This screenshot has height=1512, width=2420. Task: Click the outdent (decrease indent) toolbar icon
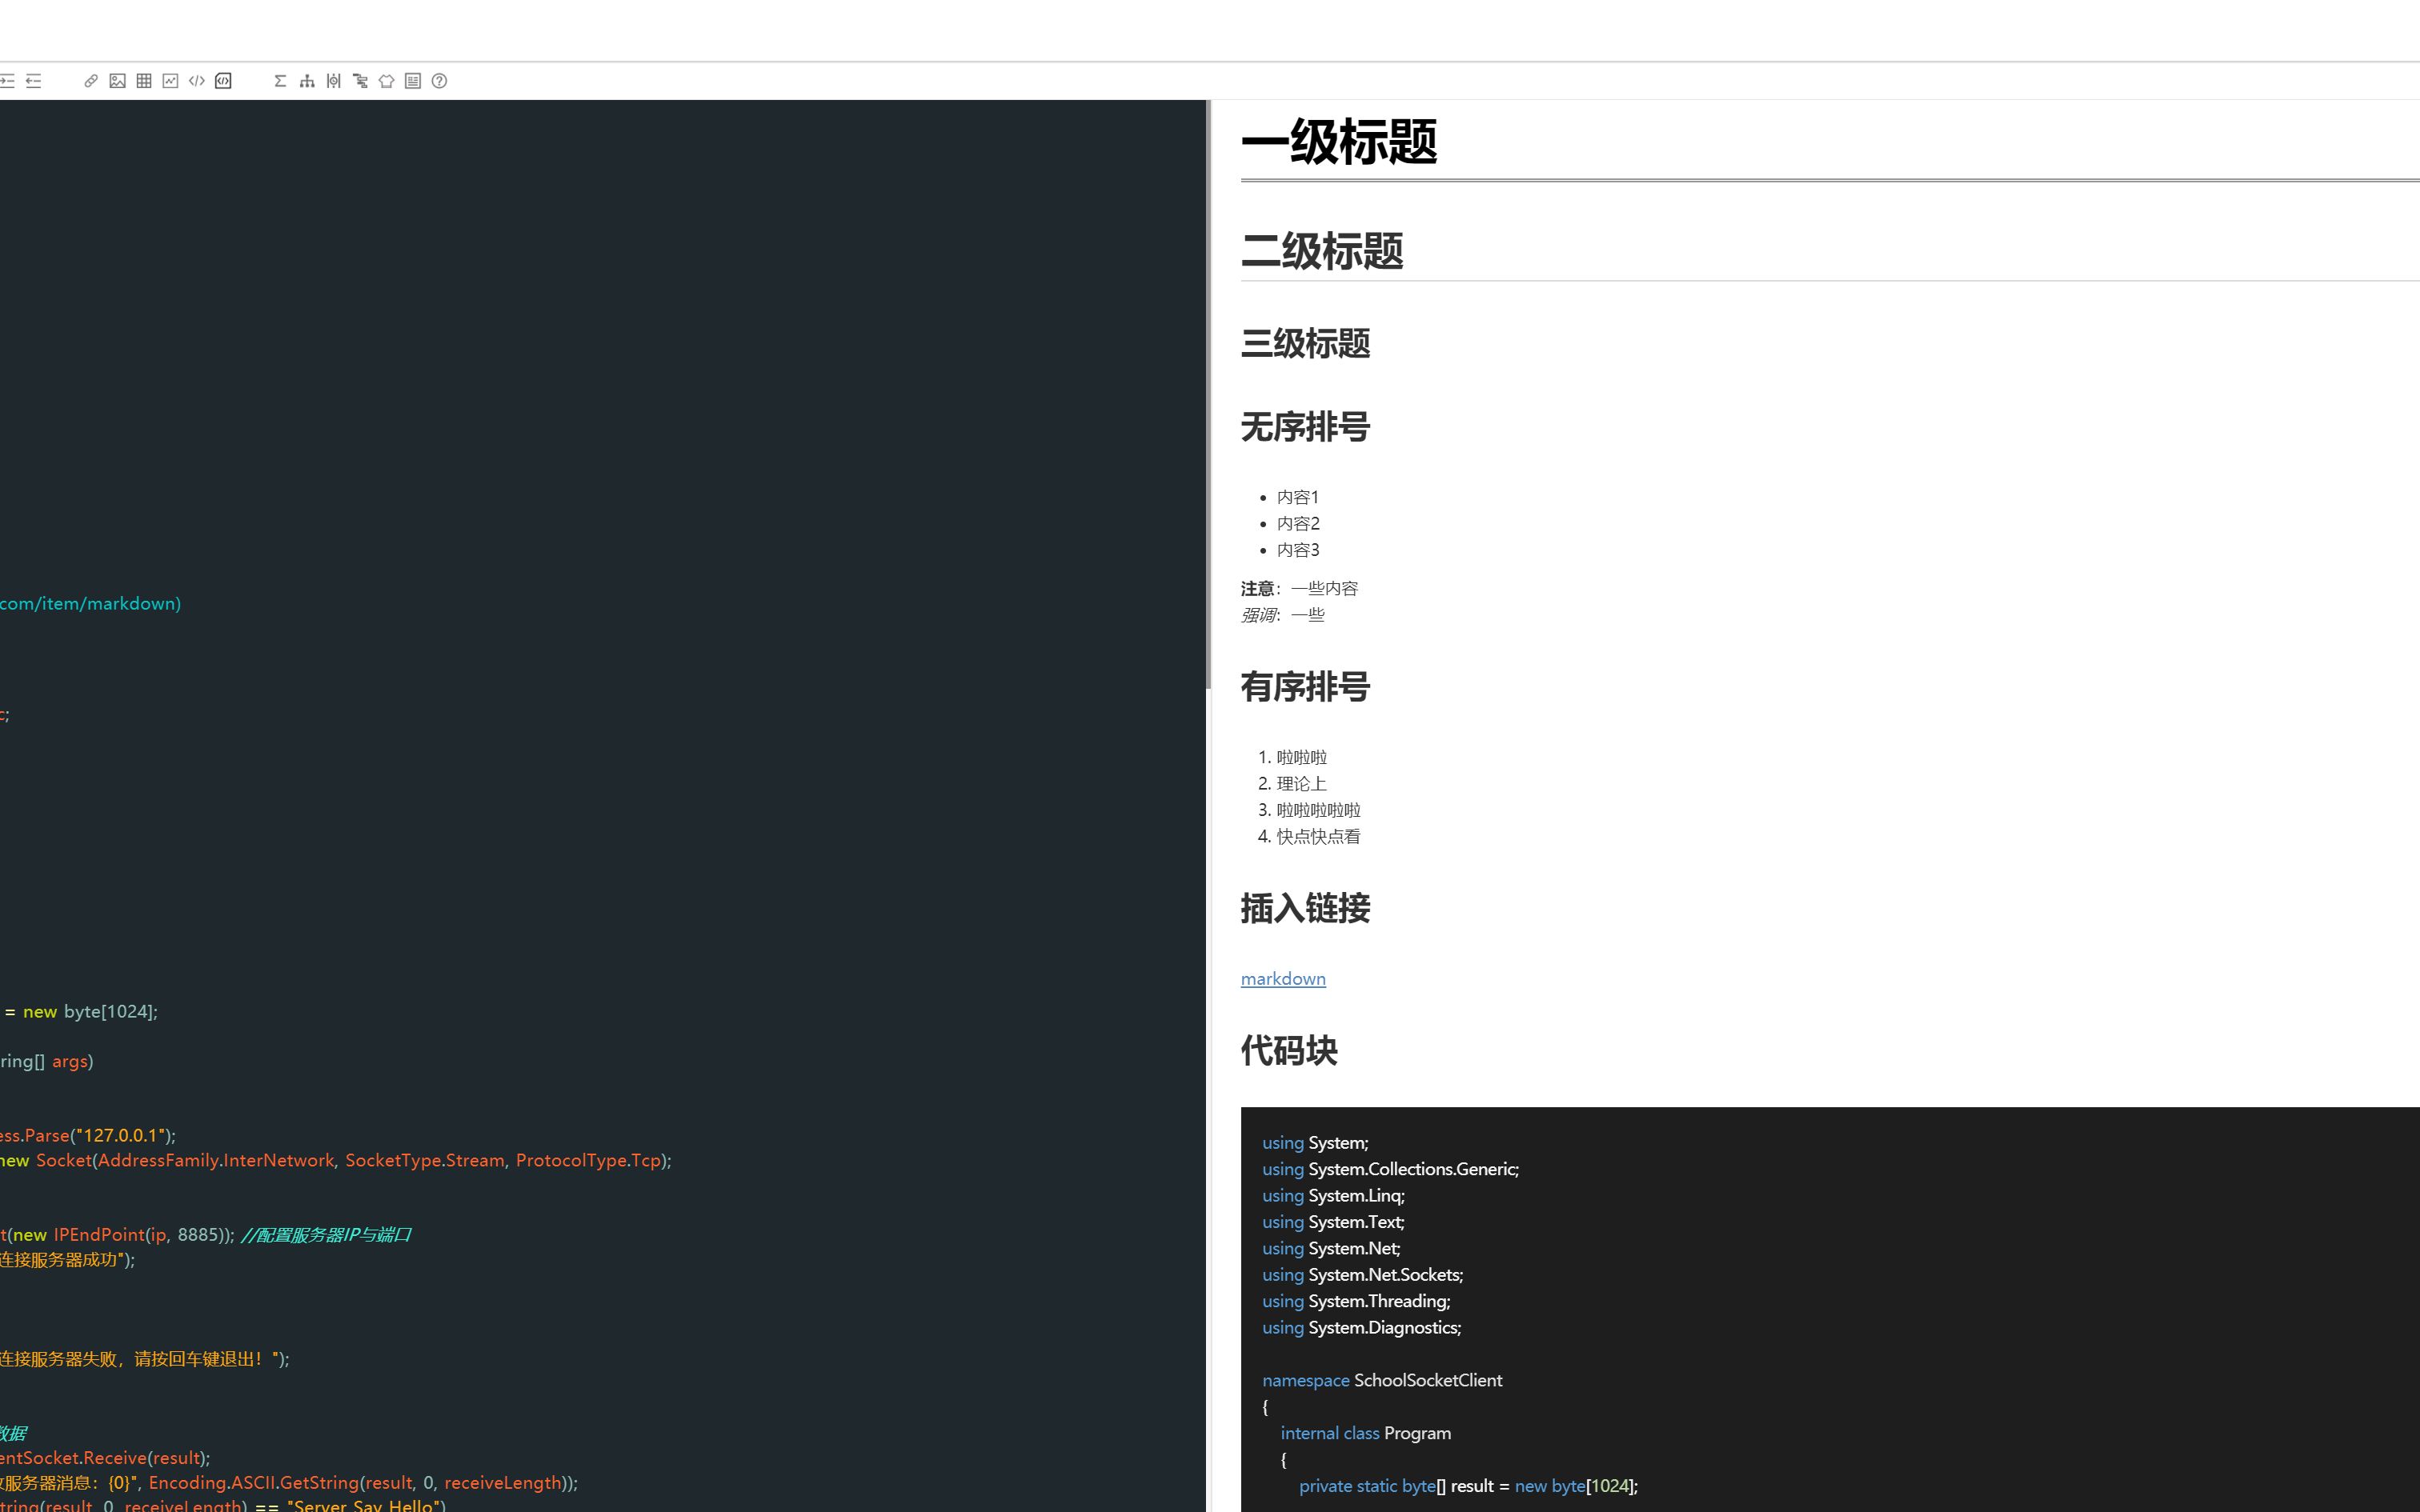tap(34, 81)
